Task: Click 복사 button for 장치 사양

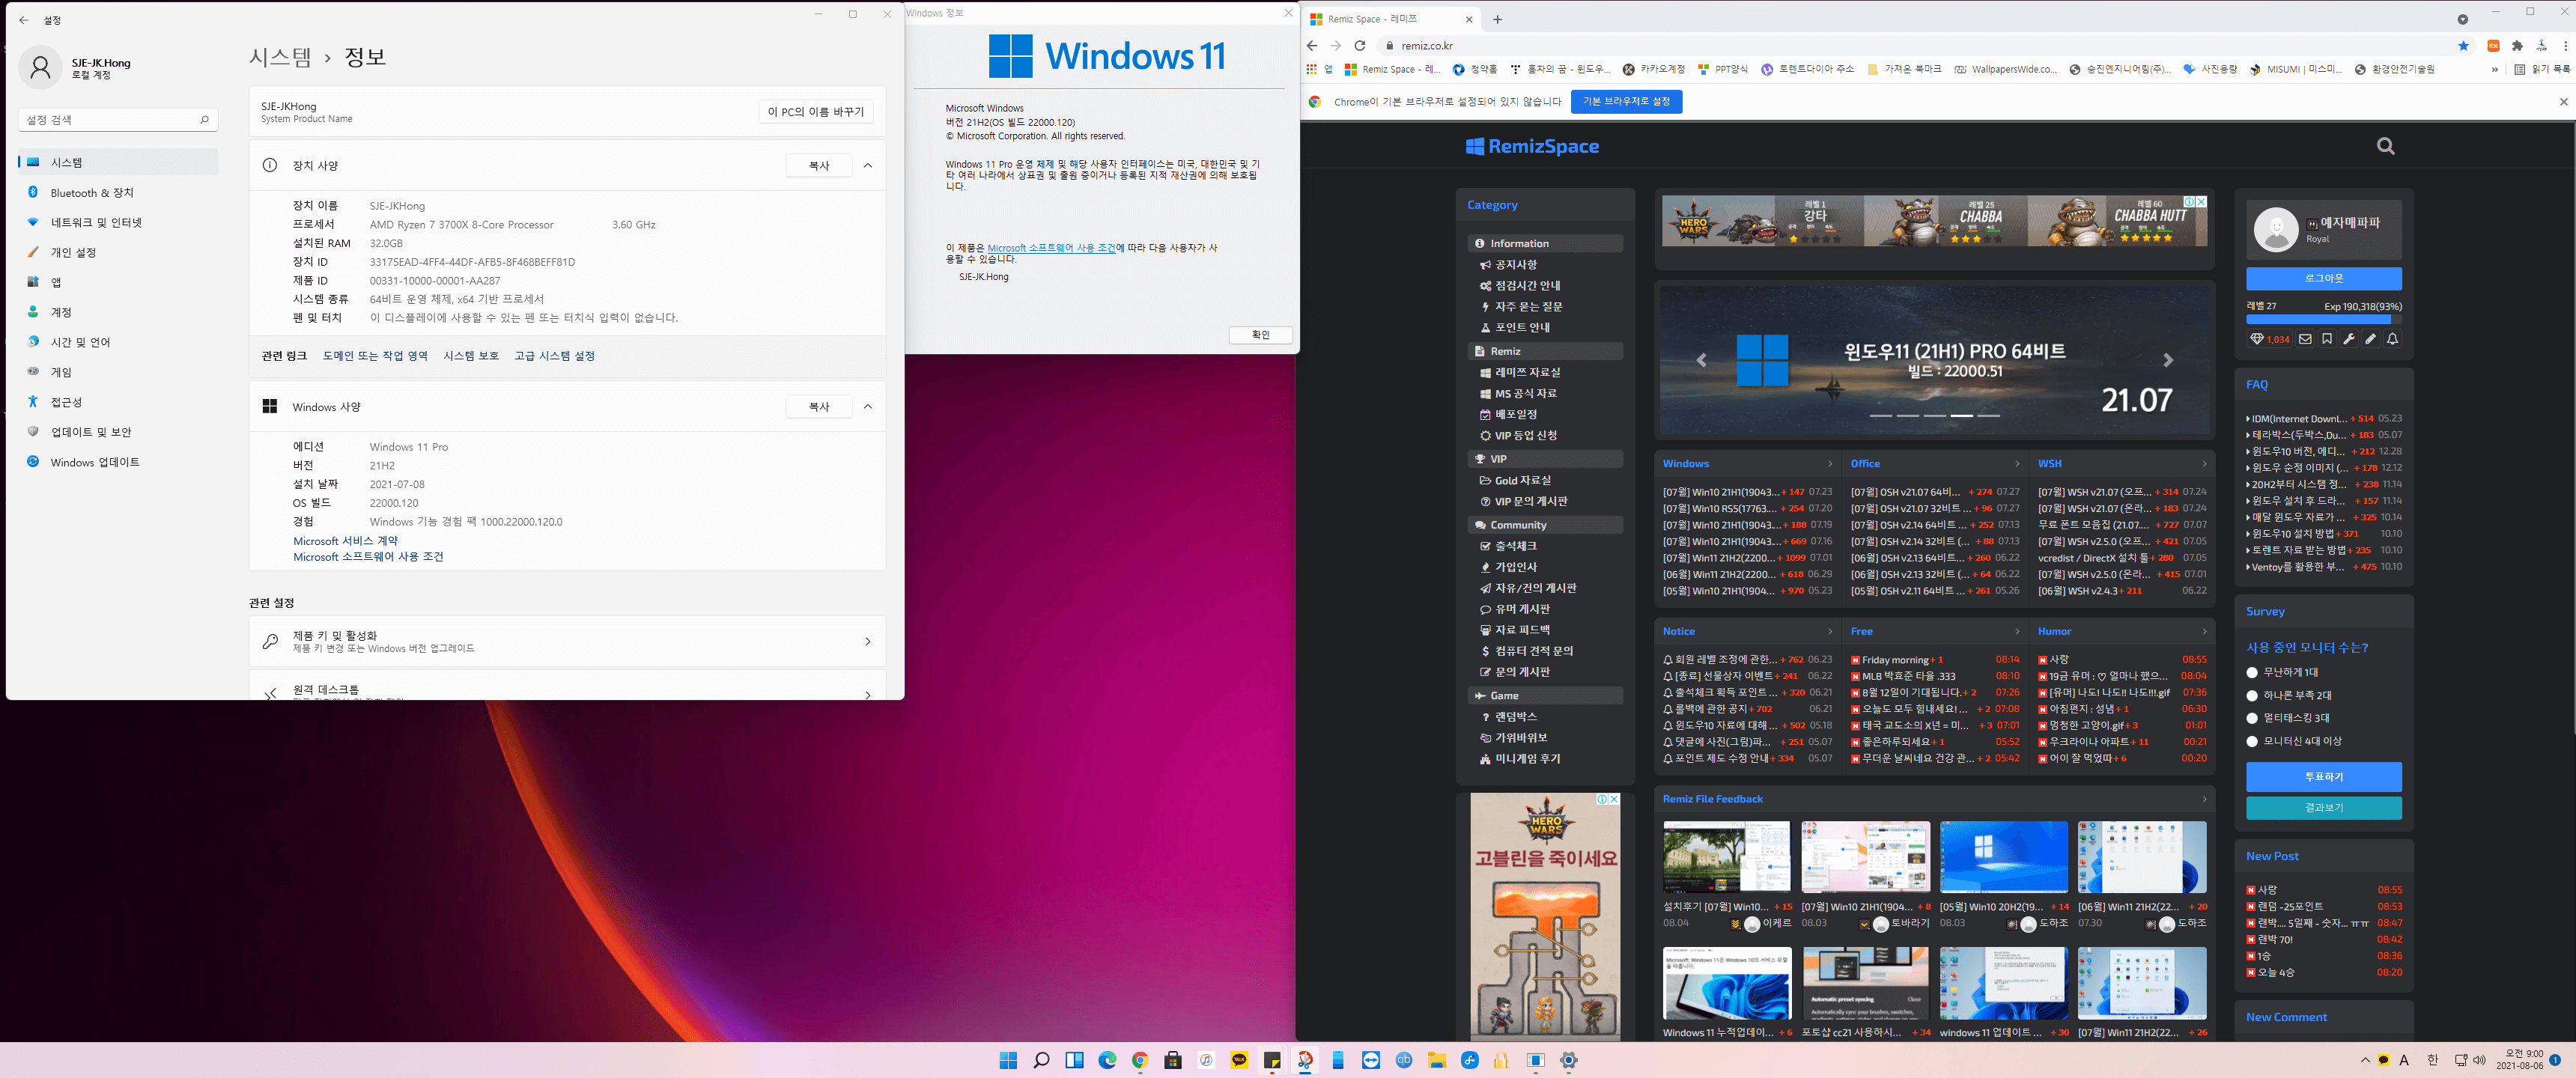Action: click(818, 166)
